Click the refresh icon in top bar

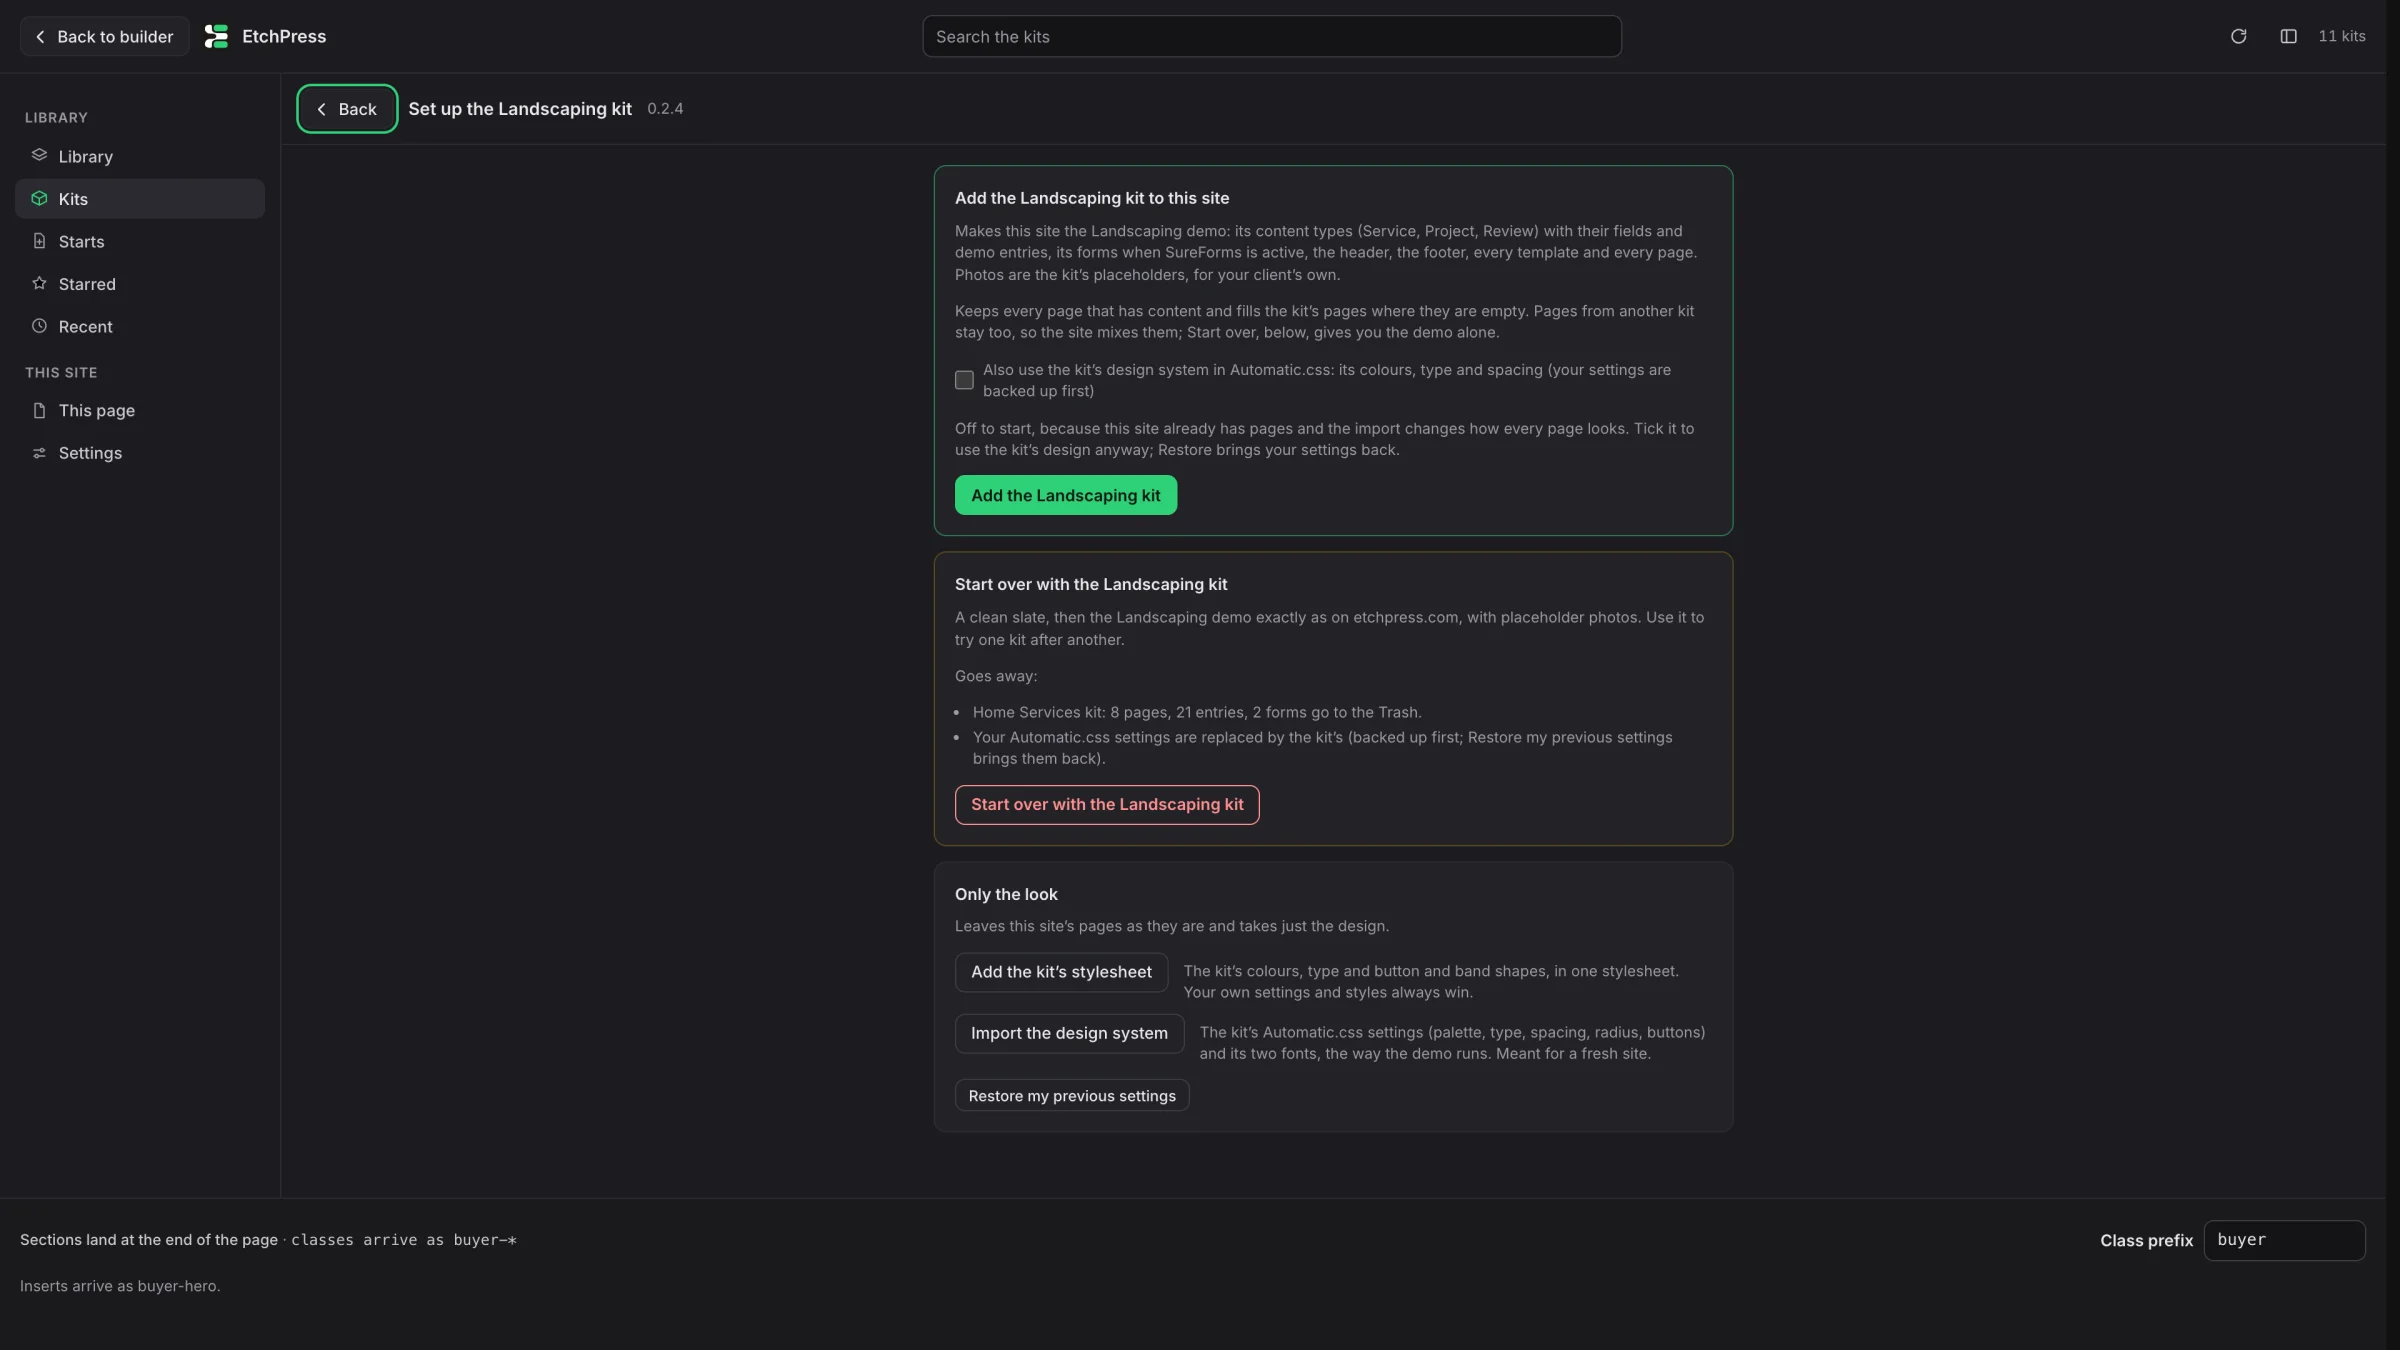pyautogui.click(x=2238, y=36)
